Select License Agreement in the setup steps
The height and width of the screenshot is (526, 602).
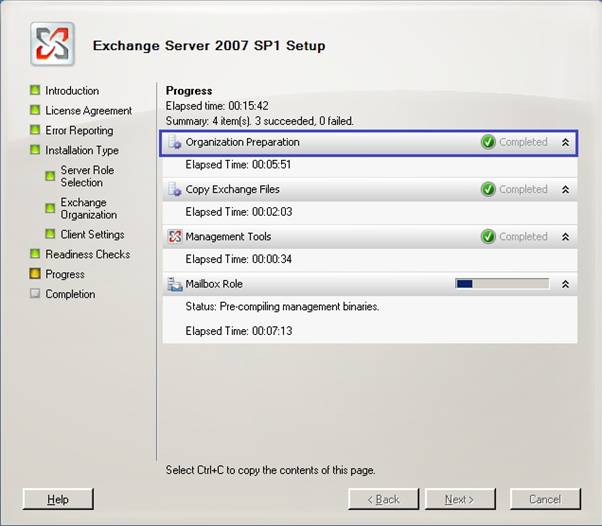[x=89, y=111]
